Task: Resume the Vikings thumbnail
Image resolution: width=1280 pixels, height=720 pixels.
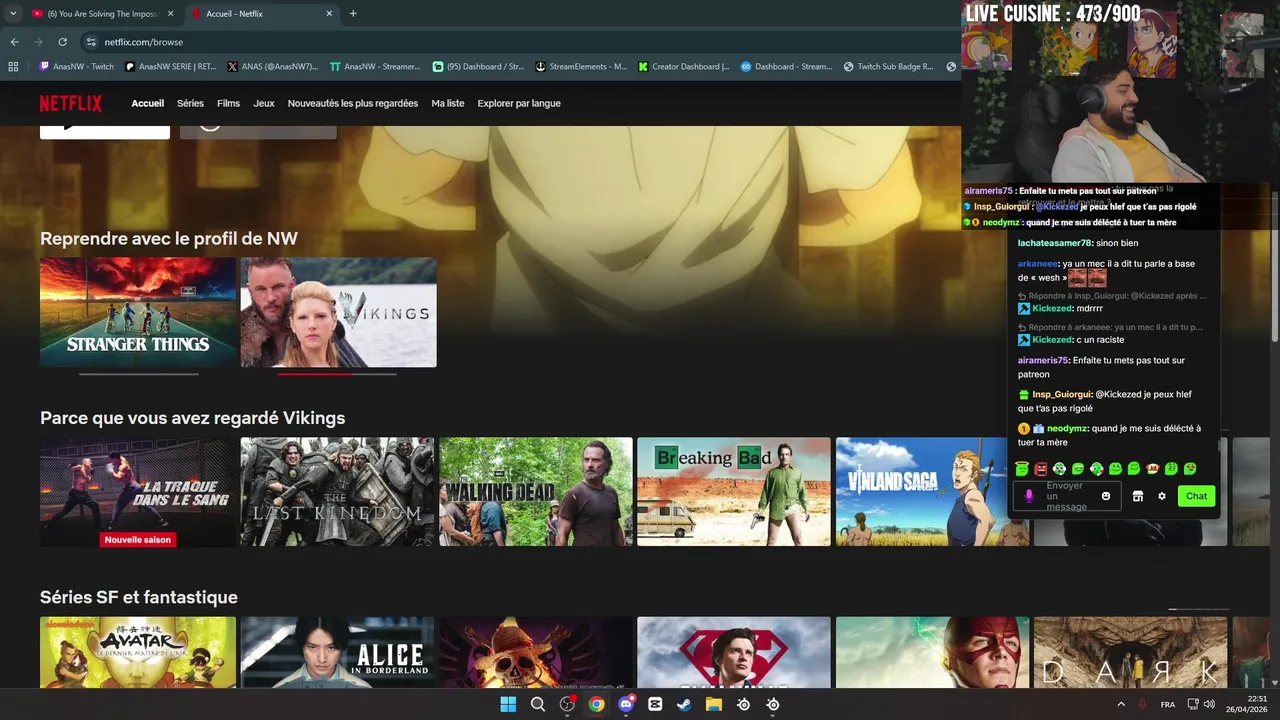Action: click(338, 312)
